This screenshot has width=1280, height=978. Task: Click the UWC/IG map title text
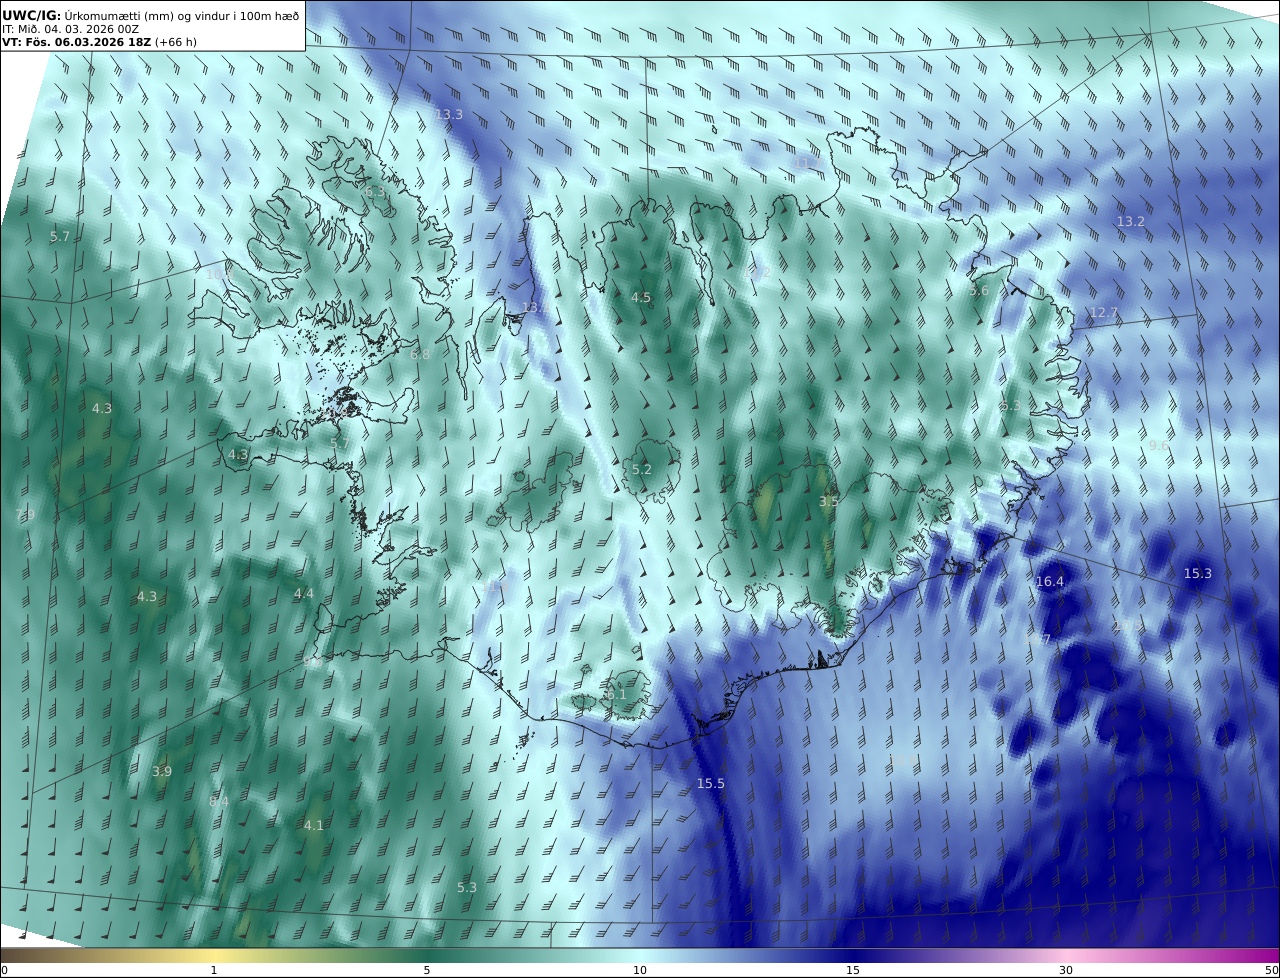coord(150,15)
